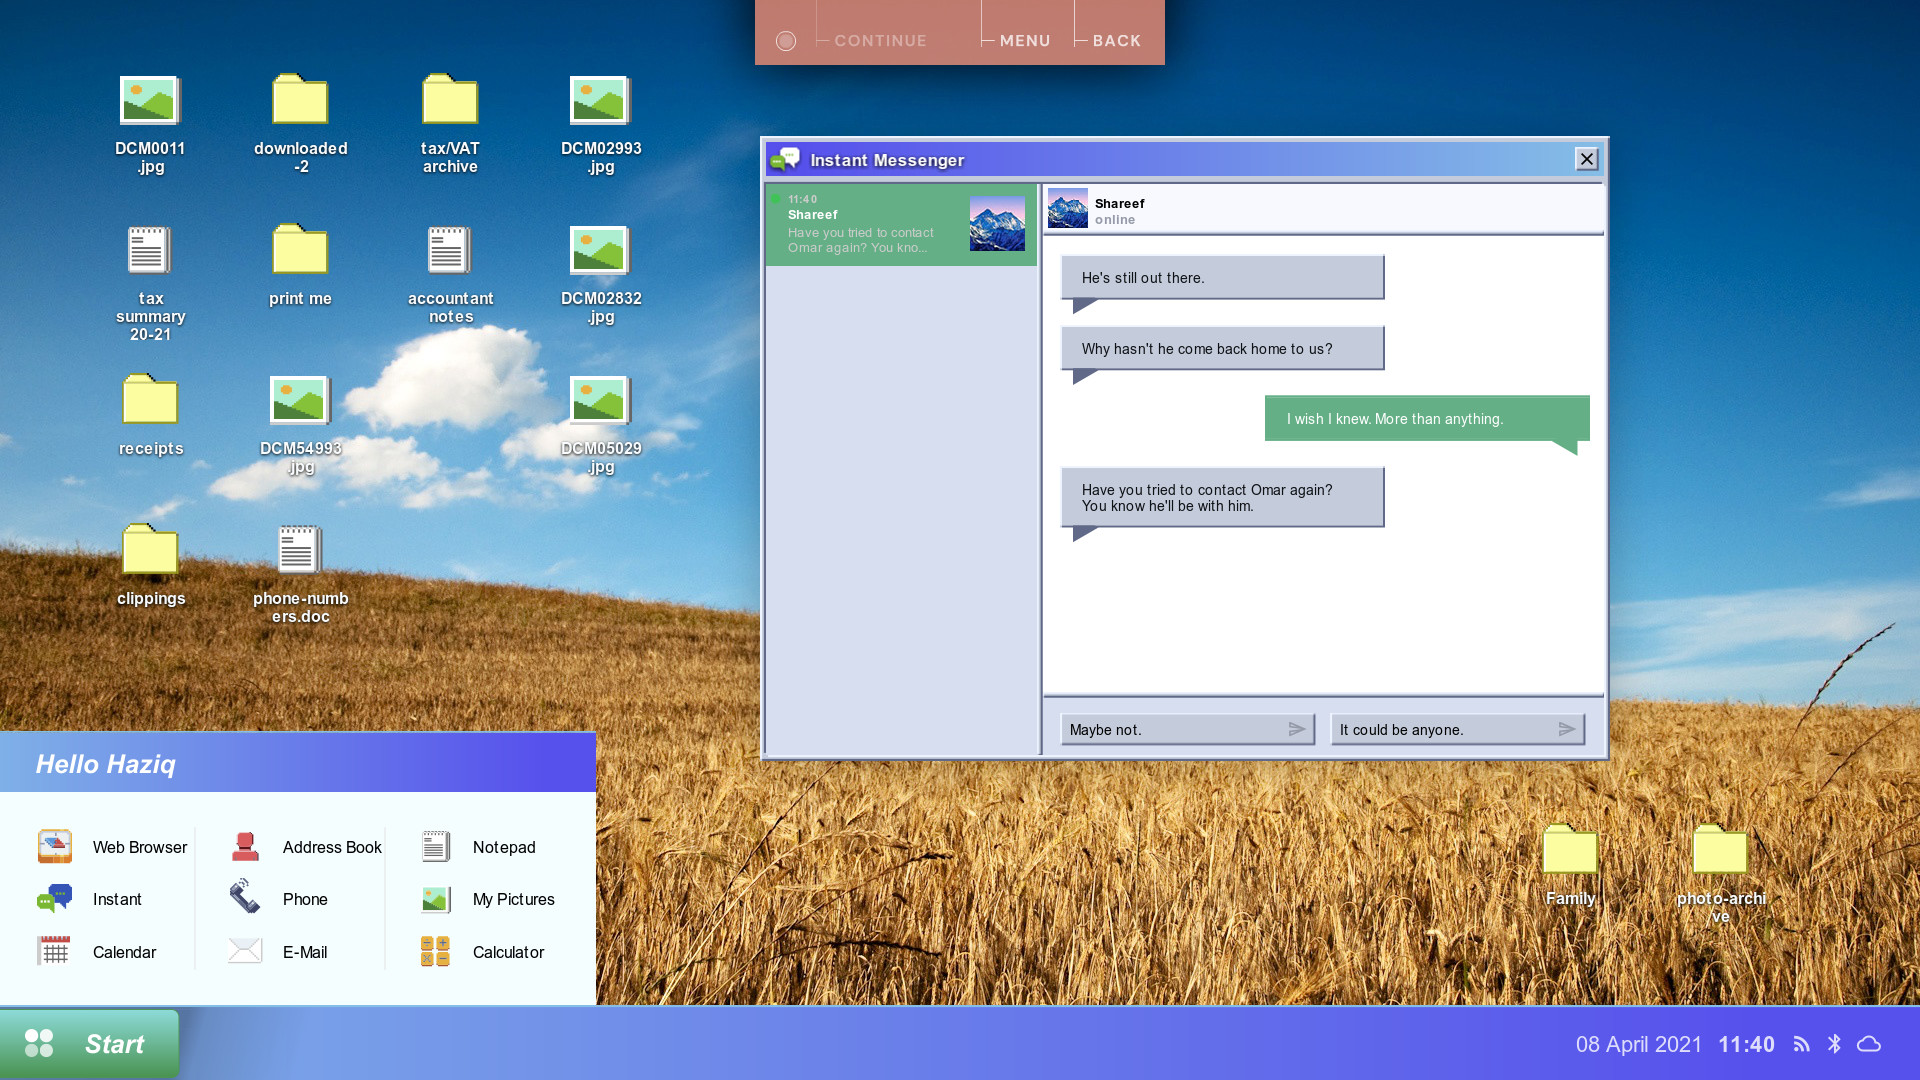Open the tax summary 20-21 document
1920x1080 pixels.
point(150,253)
